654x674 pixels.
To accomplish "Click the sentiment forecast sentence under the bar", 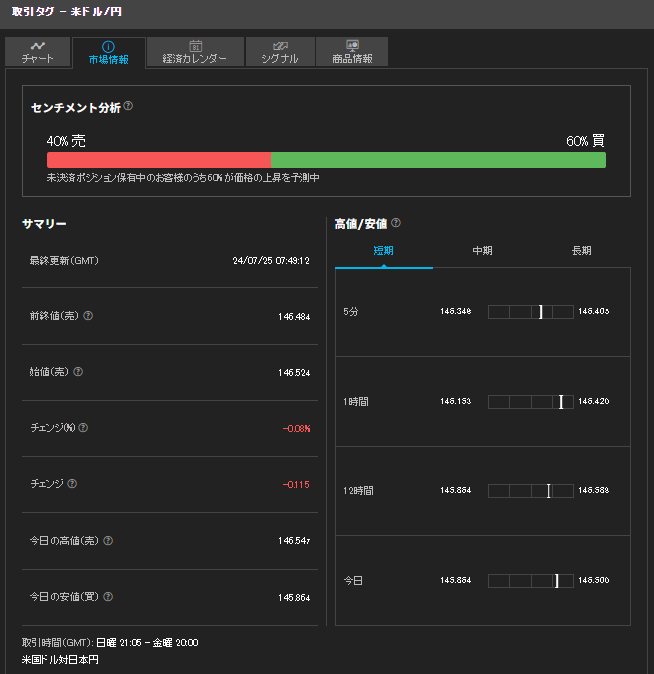I will pyautogui.click(x=183, y=178).
